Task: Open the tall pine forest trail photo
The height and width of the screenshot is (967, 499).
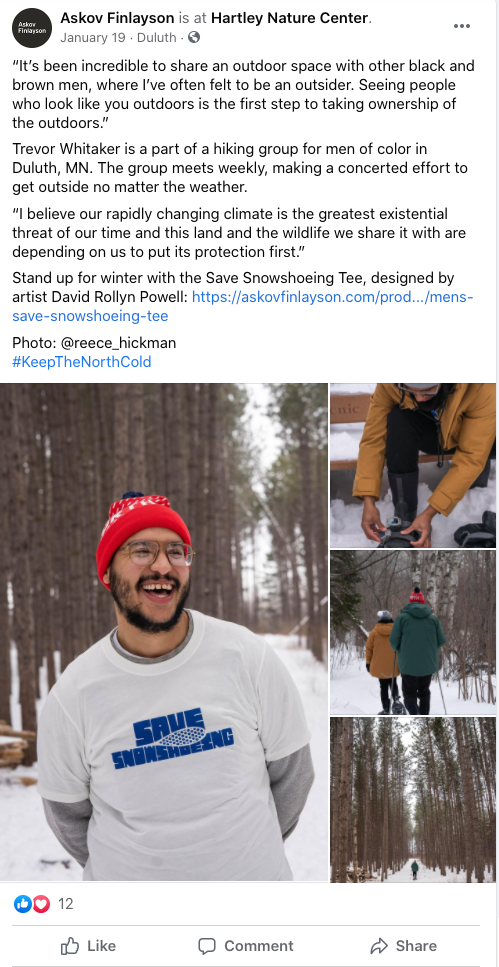Action: pos(413,799)
